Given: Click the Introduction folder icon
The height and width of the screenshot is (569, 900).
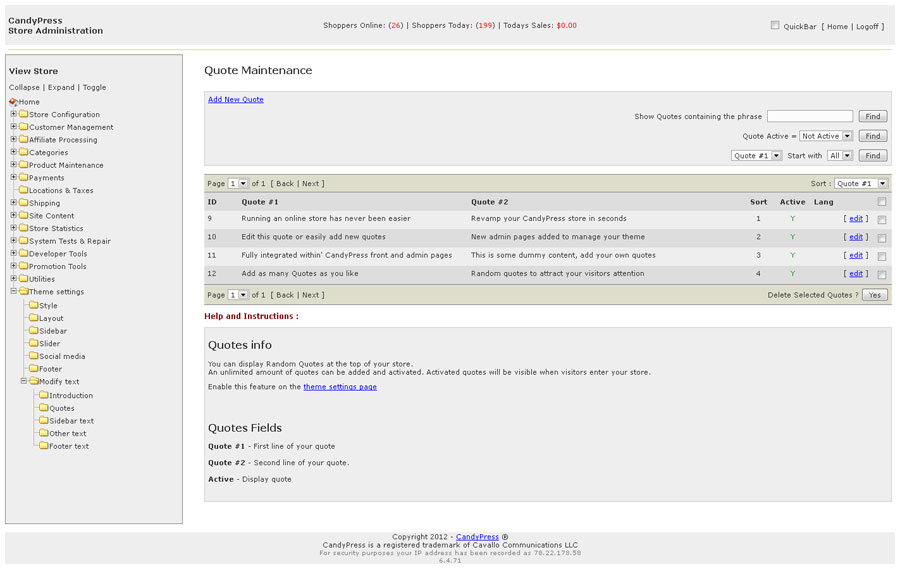Looking at the screenshot, I should tap(44, 394).
